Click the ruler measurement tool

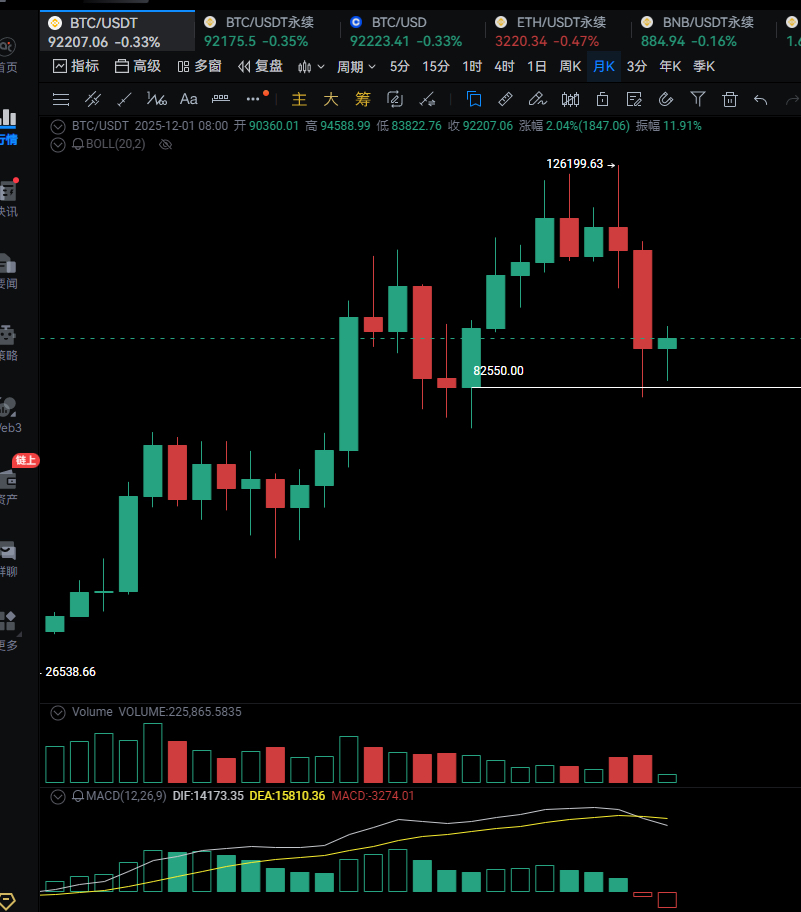(x=505, y=99)
